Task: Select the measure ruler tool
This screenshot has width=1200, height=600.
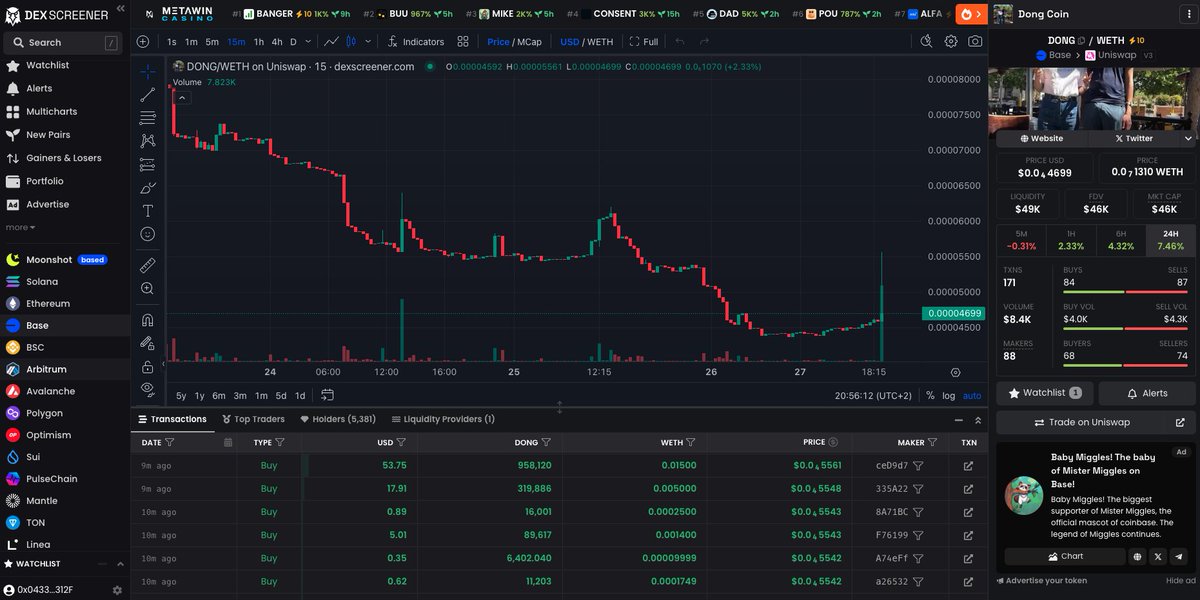Action: point(147,265)
